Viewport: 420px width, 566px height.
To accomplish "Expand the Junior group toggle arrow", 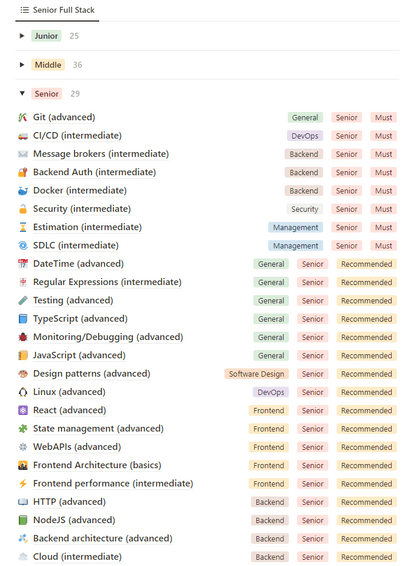I will point(22,36).
